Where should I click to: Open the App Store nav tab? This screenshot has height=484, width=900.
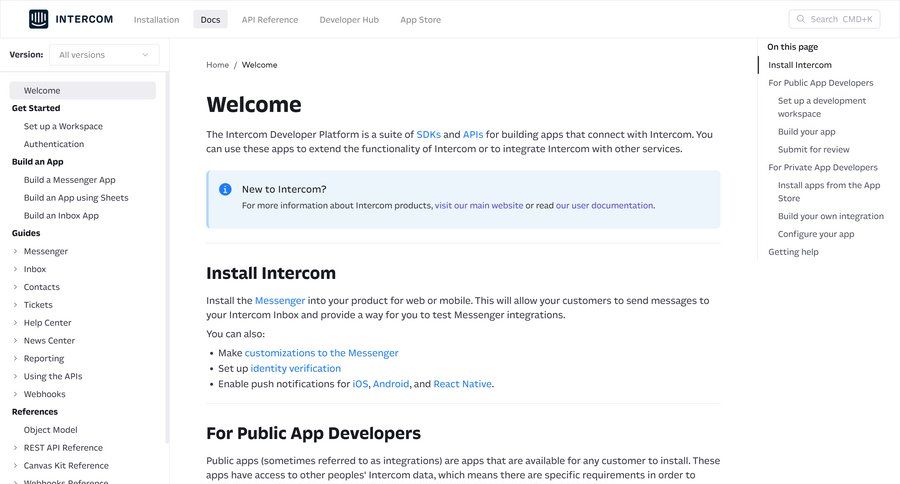(x=421, y=20)
